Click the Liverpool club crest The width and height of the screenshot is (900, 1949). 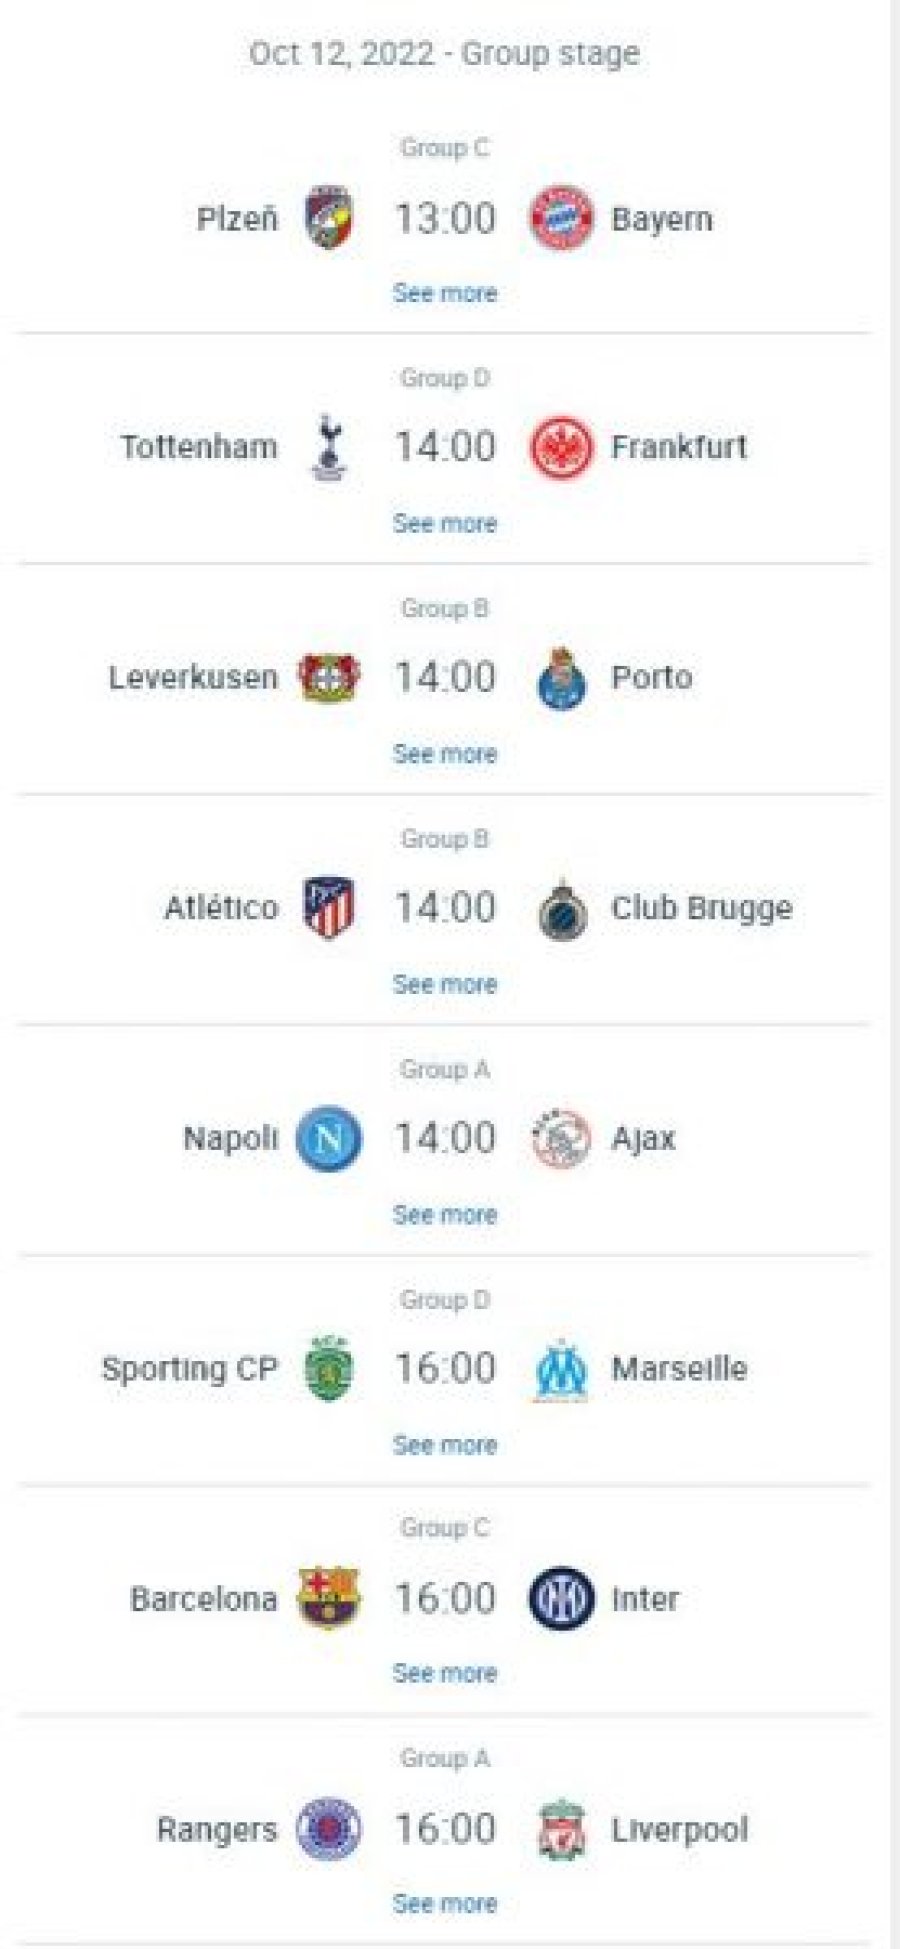pos(561,1829)
